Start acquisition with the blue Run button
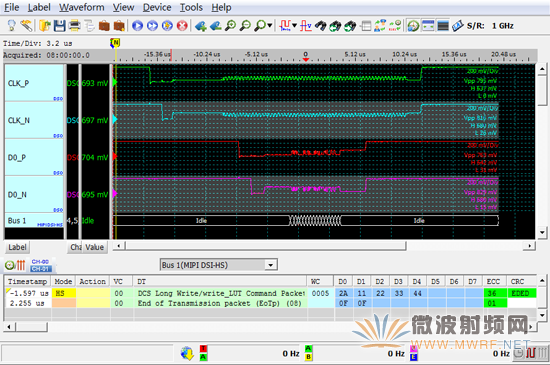This screenshot has width=550, height=365. point(137,26)
